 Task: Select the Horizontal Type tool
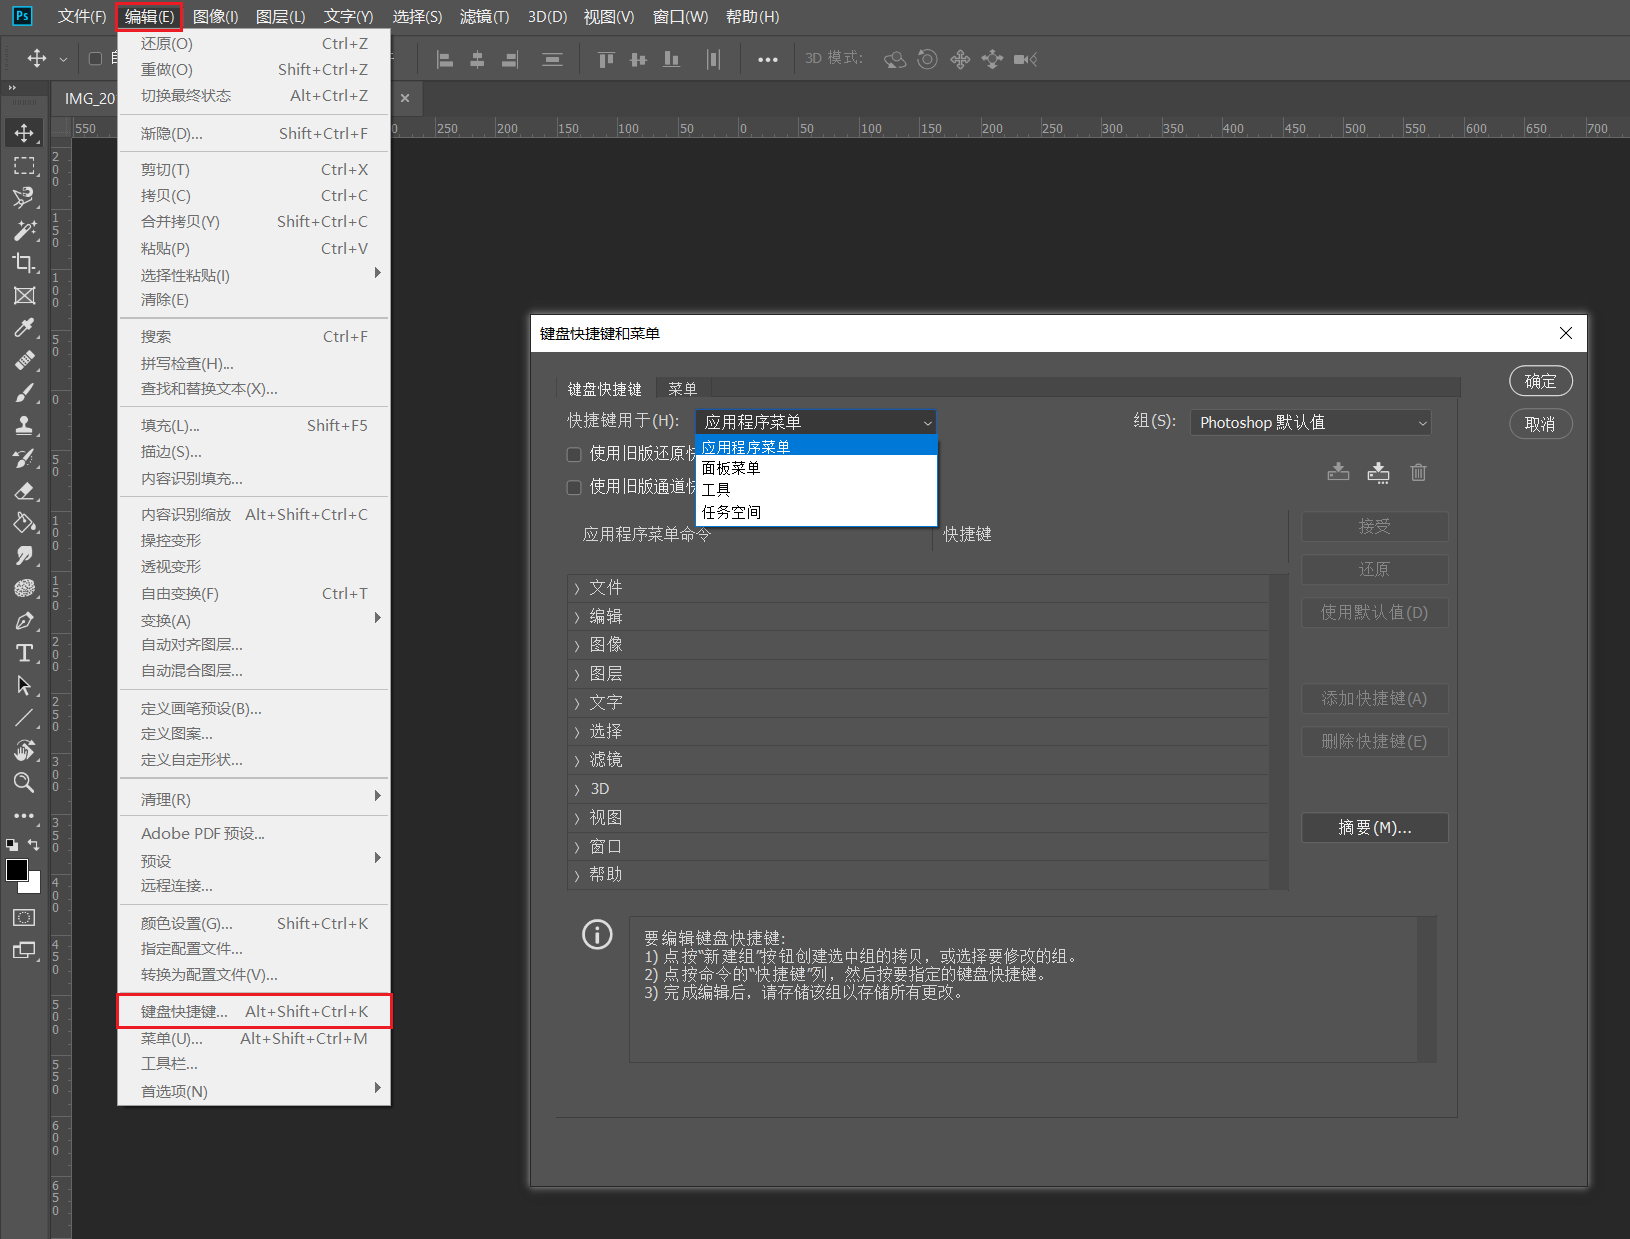point(24,653)
